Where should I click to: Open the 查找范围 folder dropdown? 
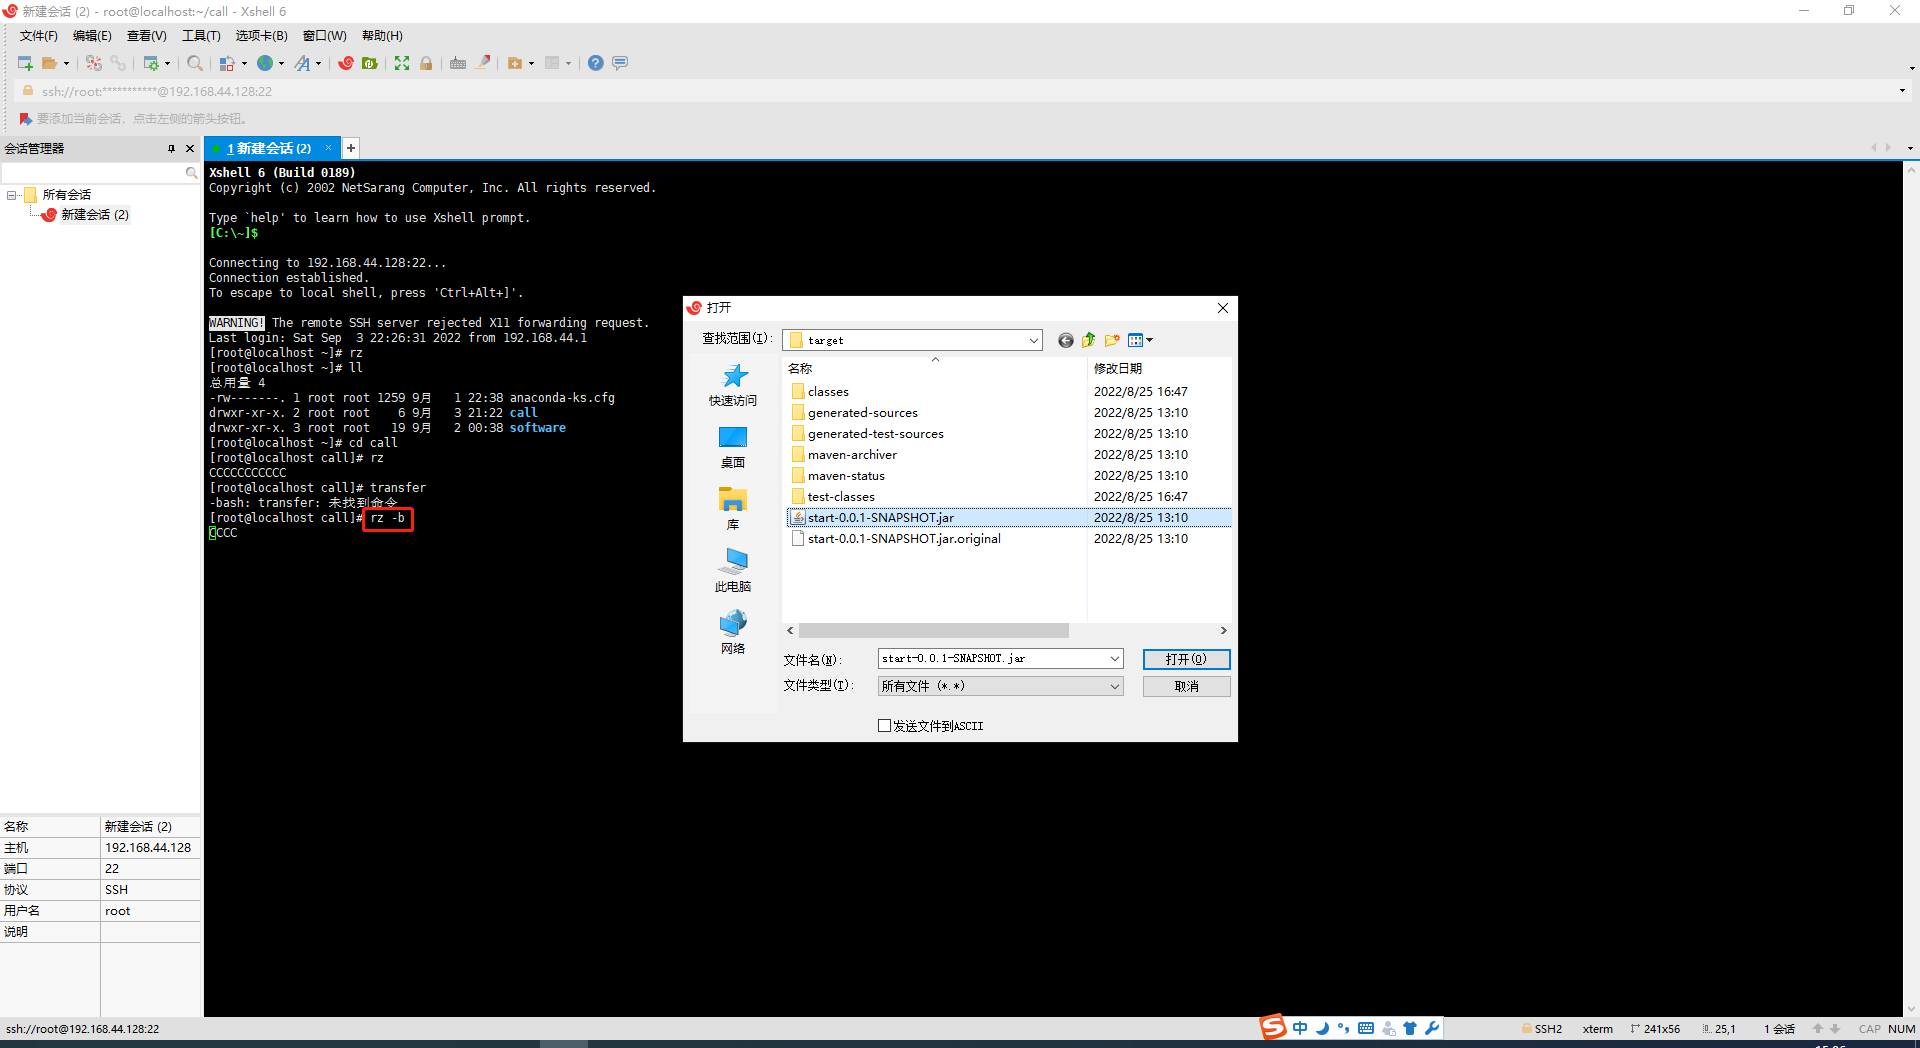[1032, 340]
